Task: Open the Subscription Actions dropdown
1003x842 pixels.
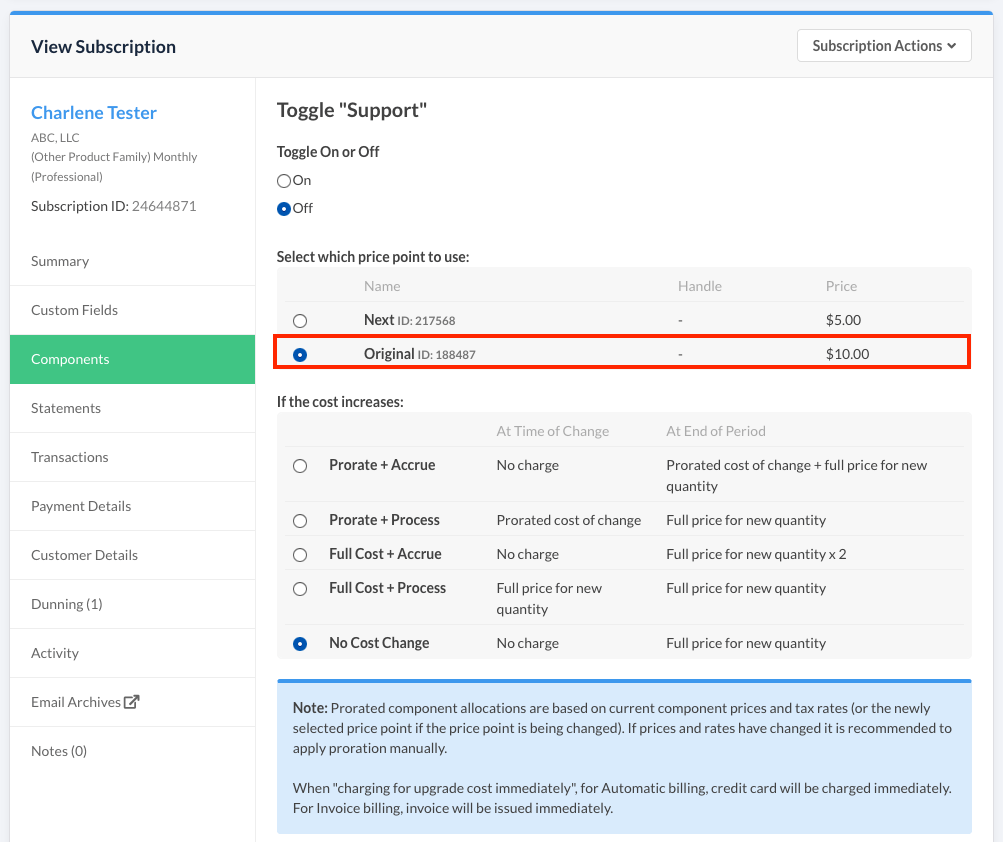Action: point(884,46)
